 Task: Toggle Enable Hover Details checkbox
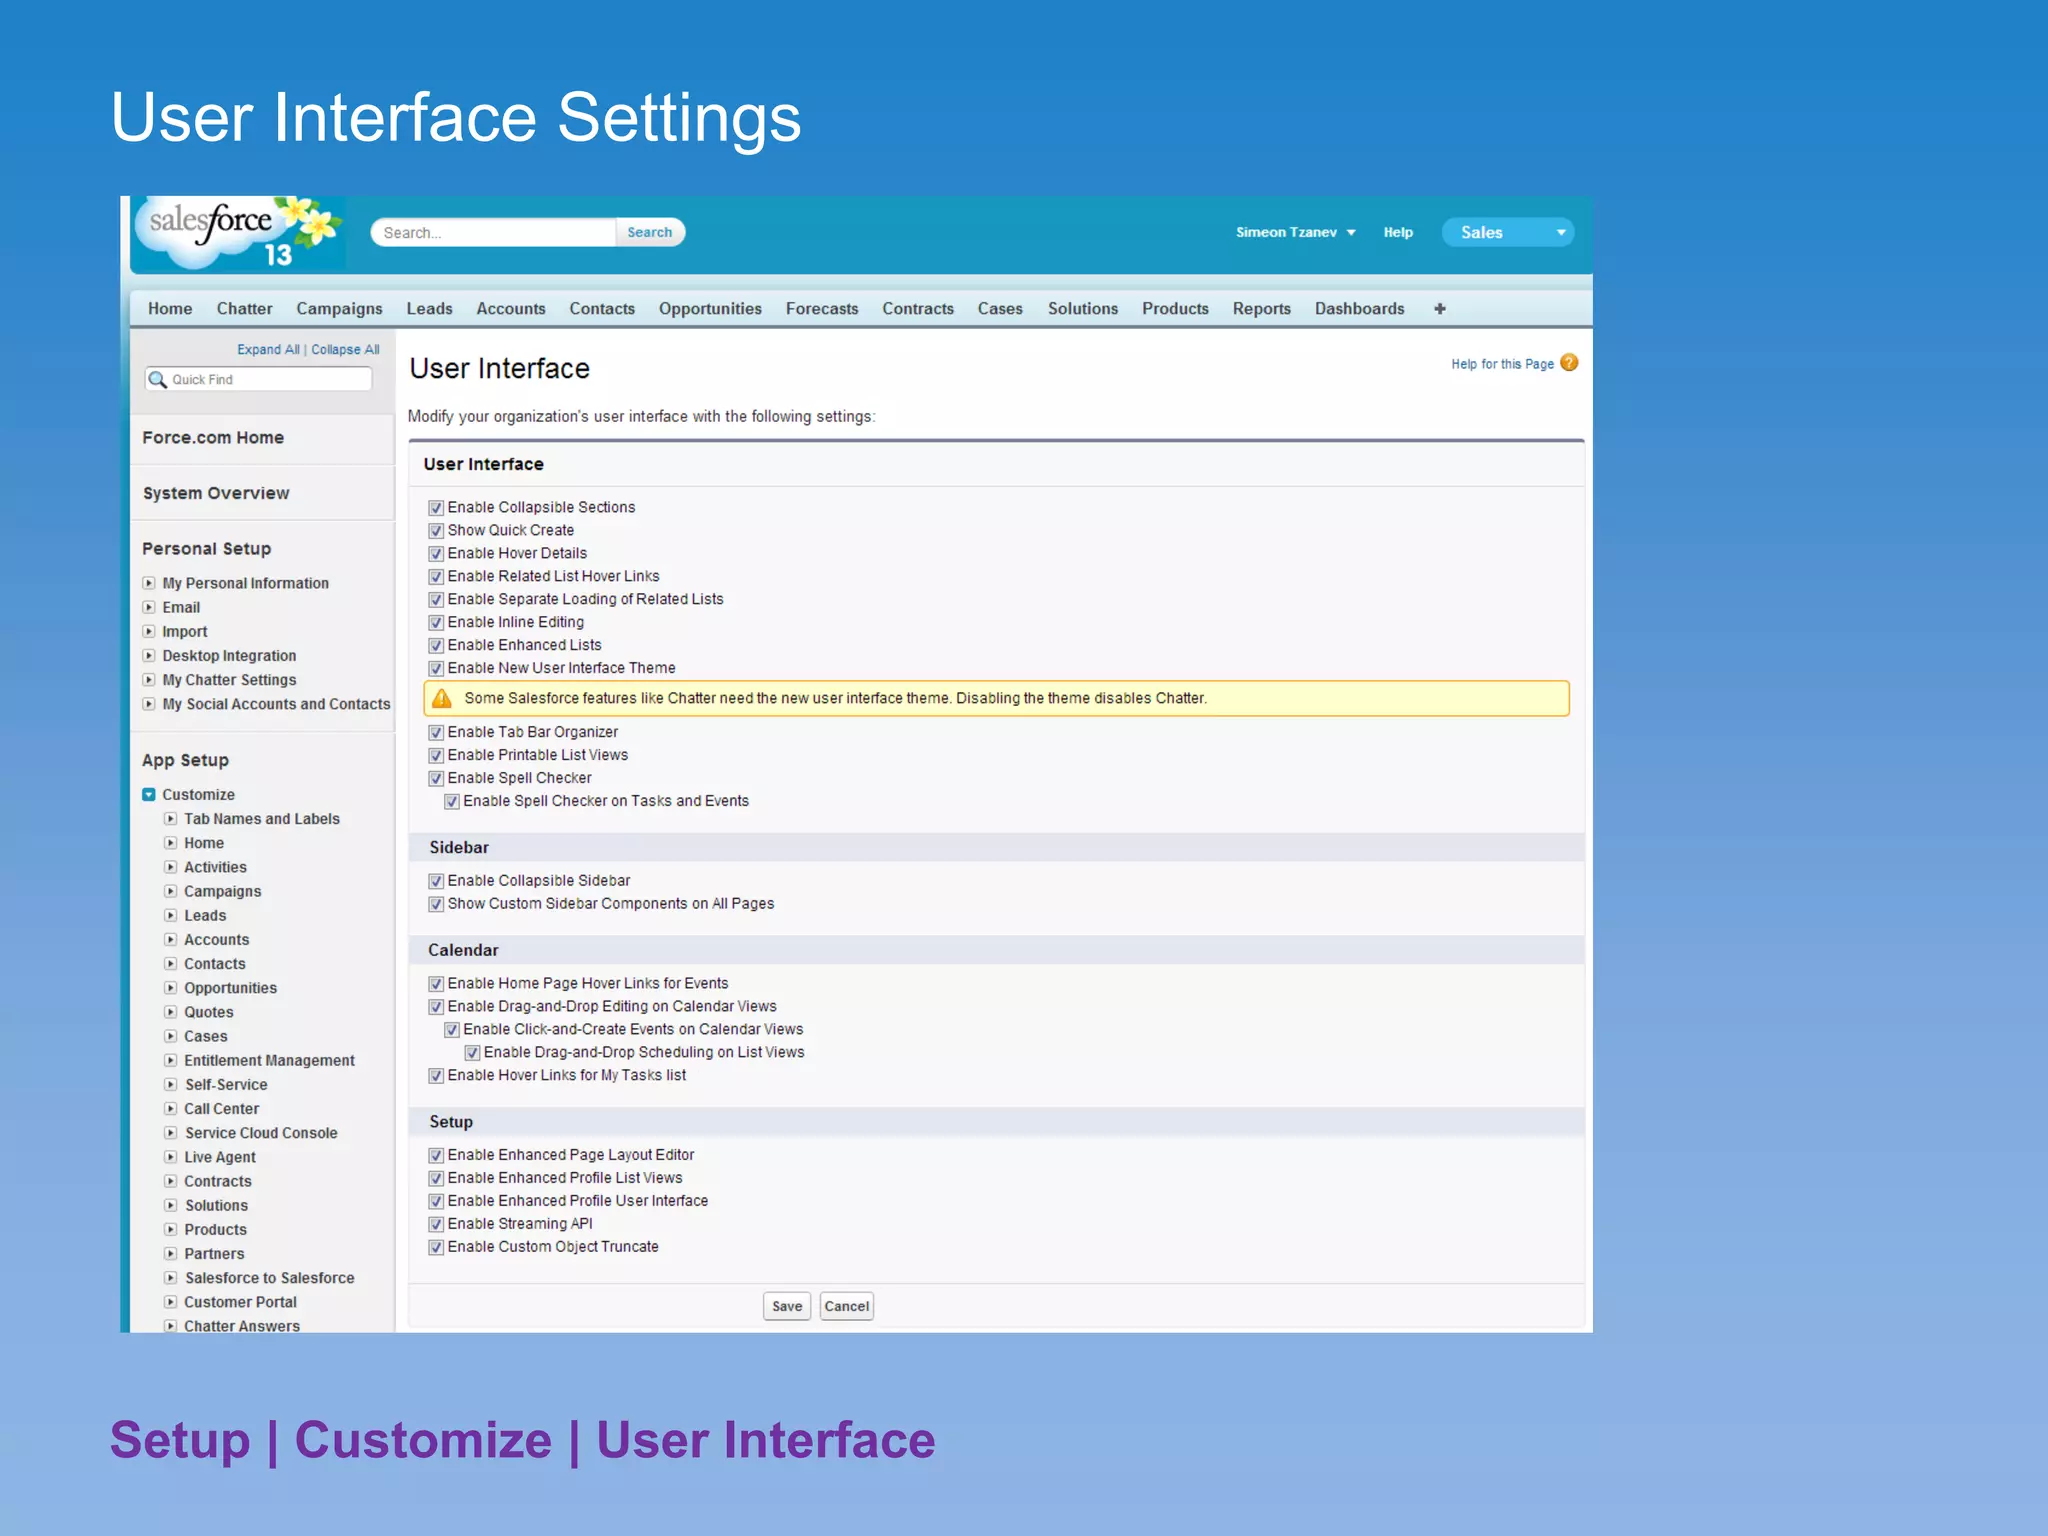[x=436, y=554]
